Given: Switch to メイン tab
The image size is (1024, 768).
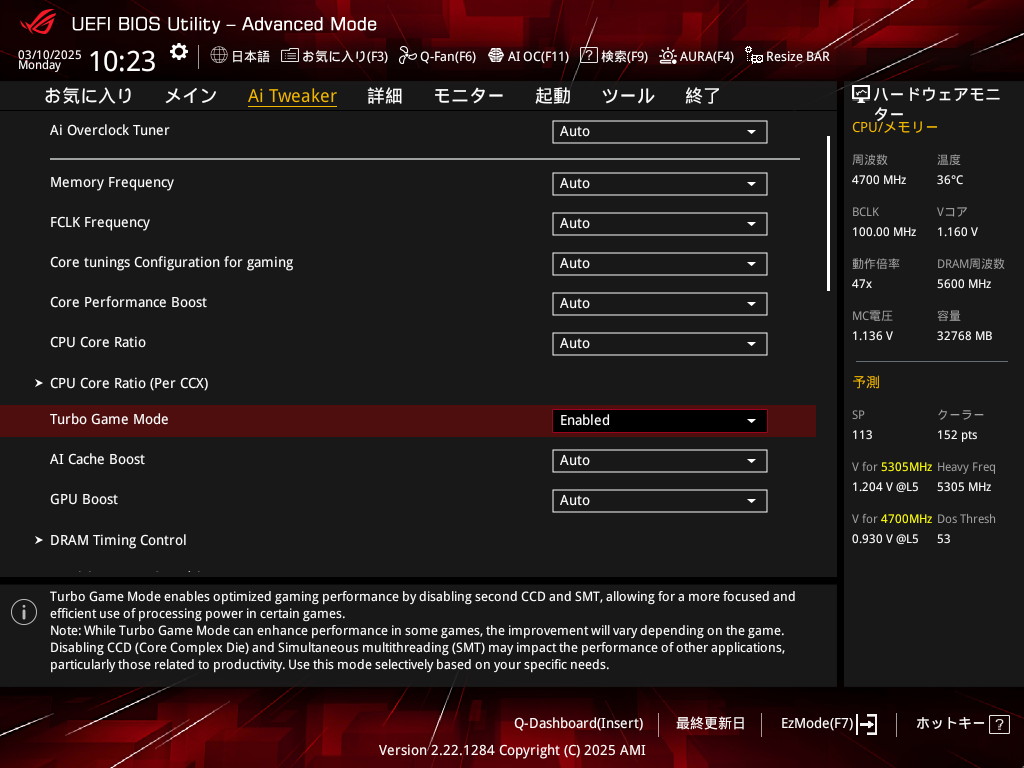Looking at the screenshot, I should pyautogui.click(x=191, y=96).
